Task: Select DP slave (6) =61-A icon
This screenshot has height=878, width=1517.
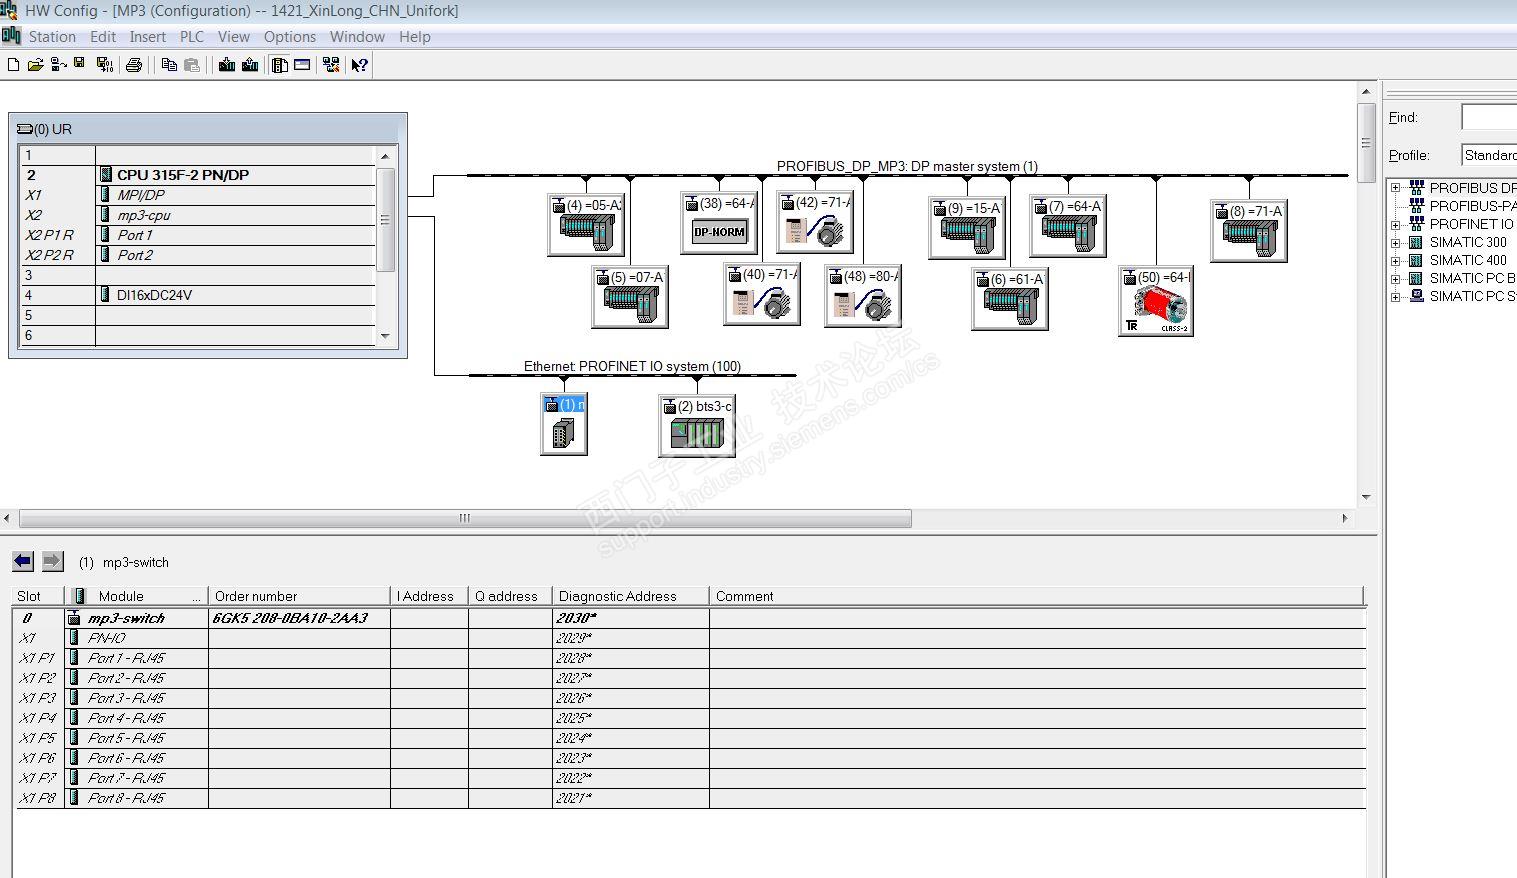Action: [1010, 299]
